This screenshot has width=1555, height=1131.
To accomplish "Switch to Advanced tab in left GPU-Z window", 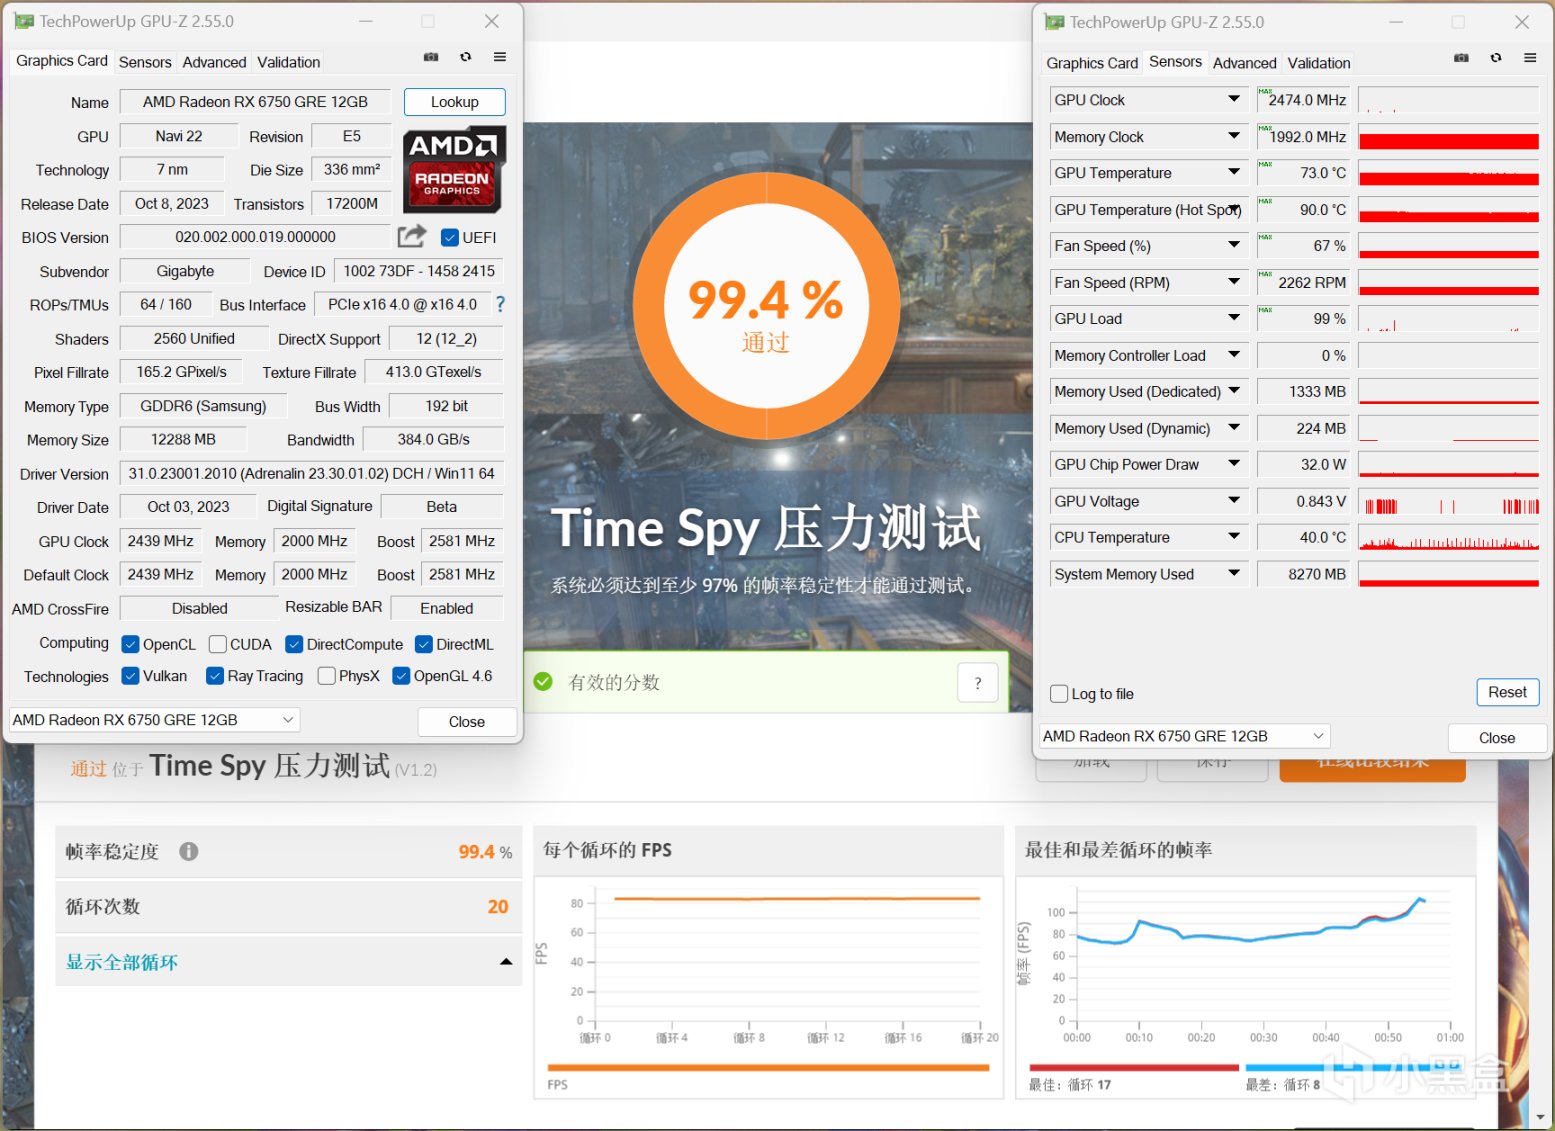I will pyautogui.click(x=214, y=62).
